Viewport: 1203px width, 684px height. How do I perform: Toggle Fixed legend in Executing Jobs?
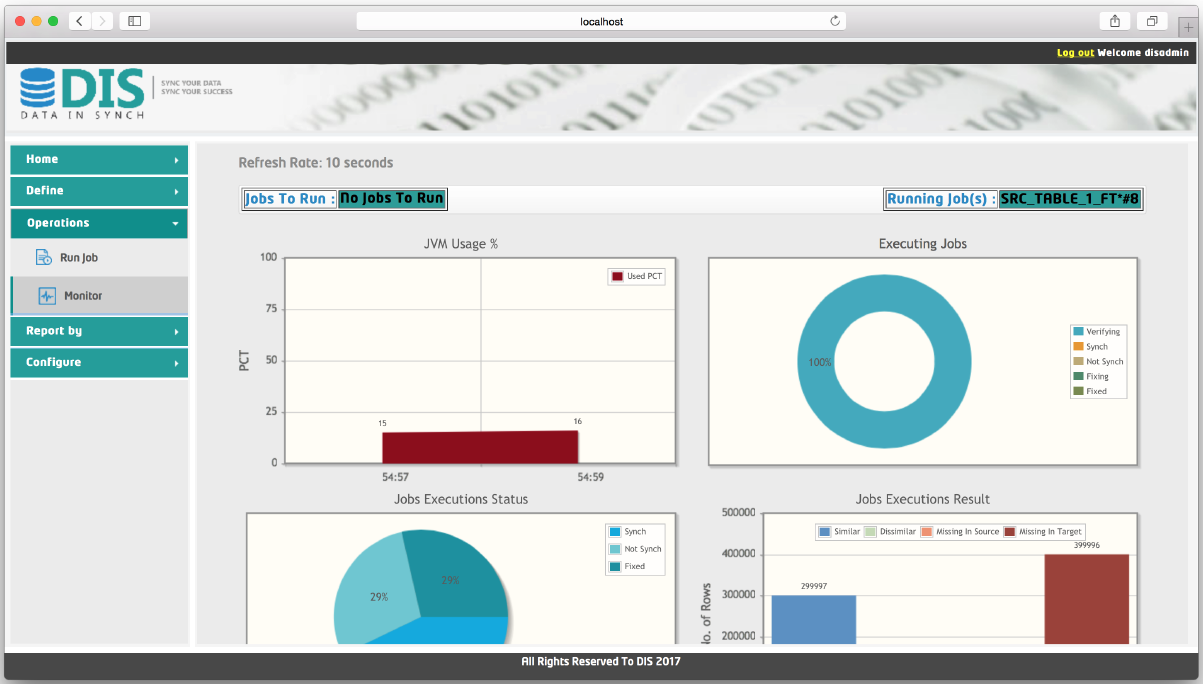tap(1091, 391)
